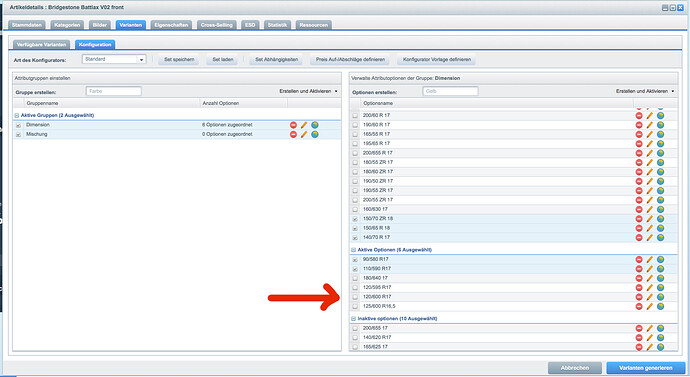
Task: Open translation globe for 180/60 ZR 17
Action: pos(661,172)
